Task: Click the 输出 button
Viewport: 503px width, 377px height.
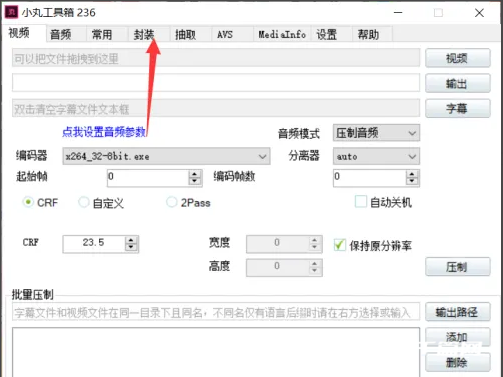Action: [458, 83]
